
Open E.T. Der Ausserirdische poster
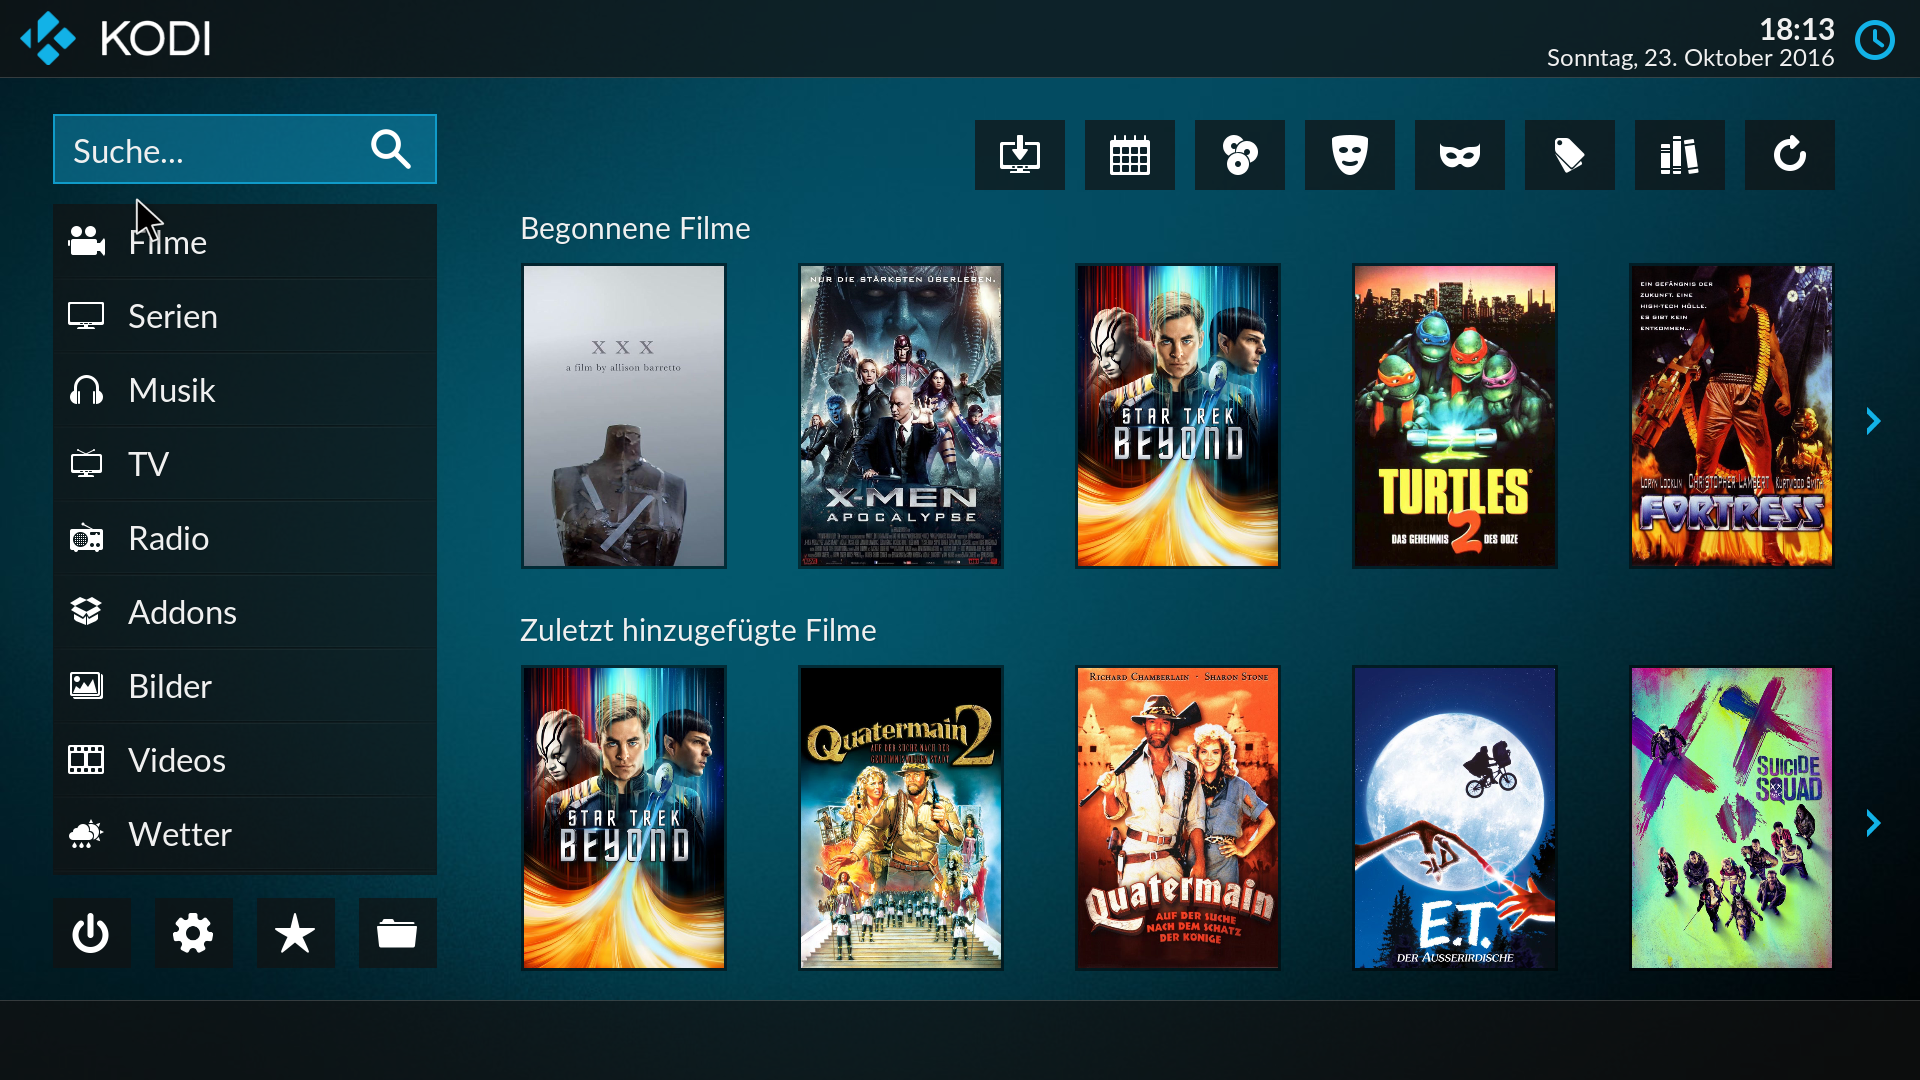1455,818
